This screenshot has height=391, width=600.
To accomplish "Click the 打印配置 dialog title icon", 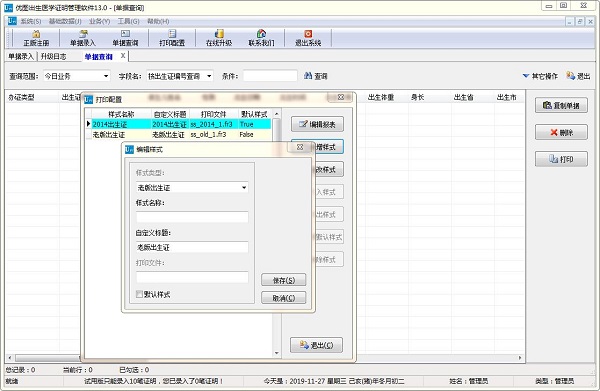I will point(88,99).
